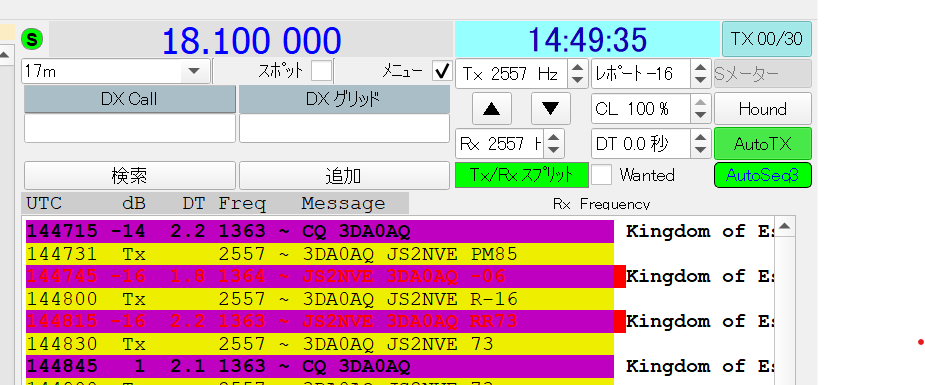This screenshot has width=925, height=385.
Task: Click the レポート -16 field
Action: 641,74
